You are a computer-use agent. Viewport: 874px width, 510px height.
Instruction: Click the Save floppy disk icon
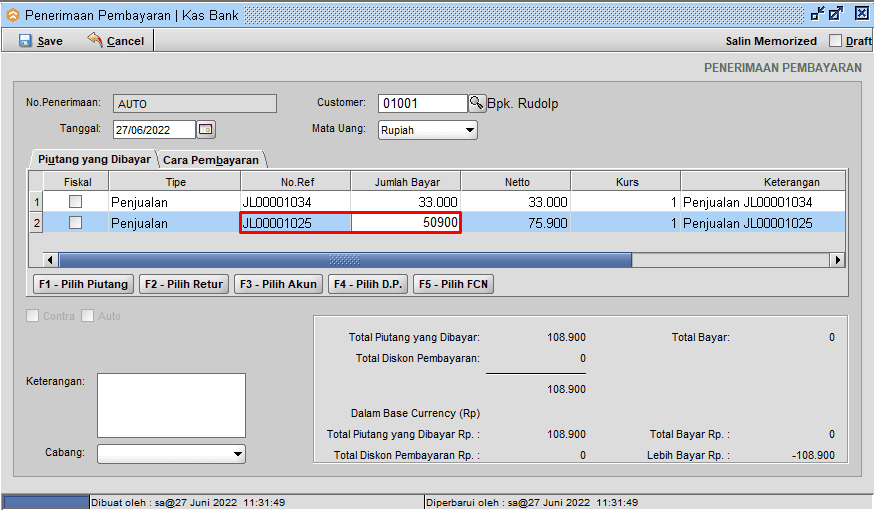pyautogui.click(x=25, y=41)
